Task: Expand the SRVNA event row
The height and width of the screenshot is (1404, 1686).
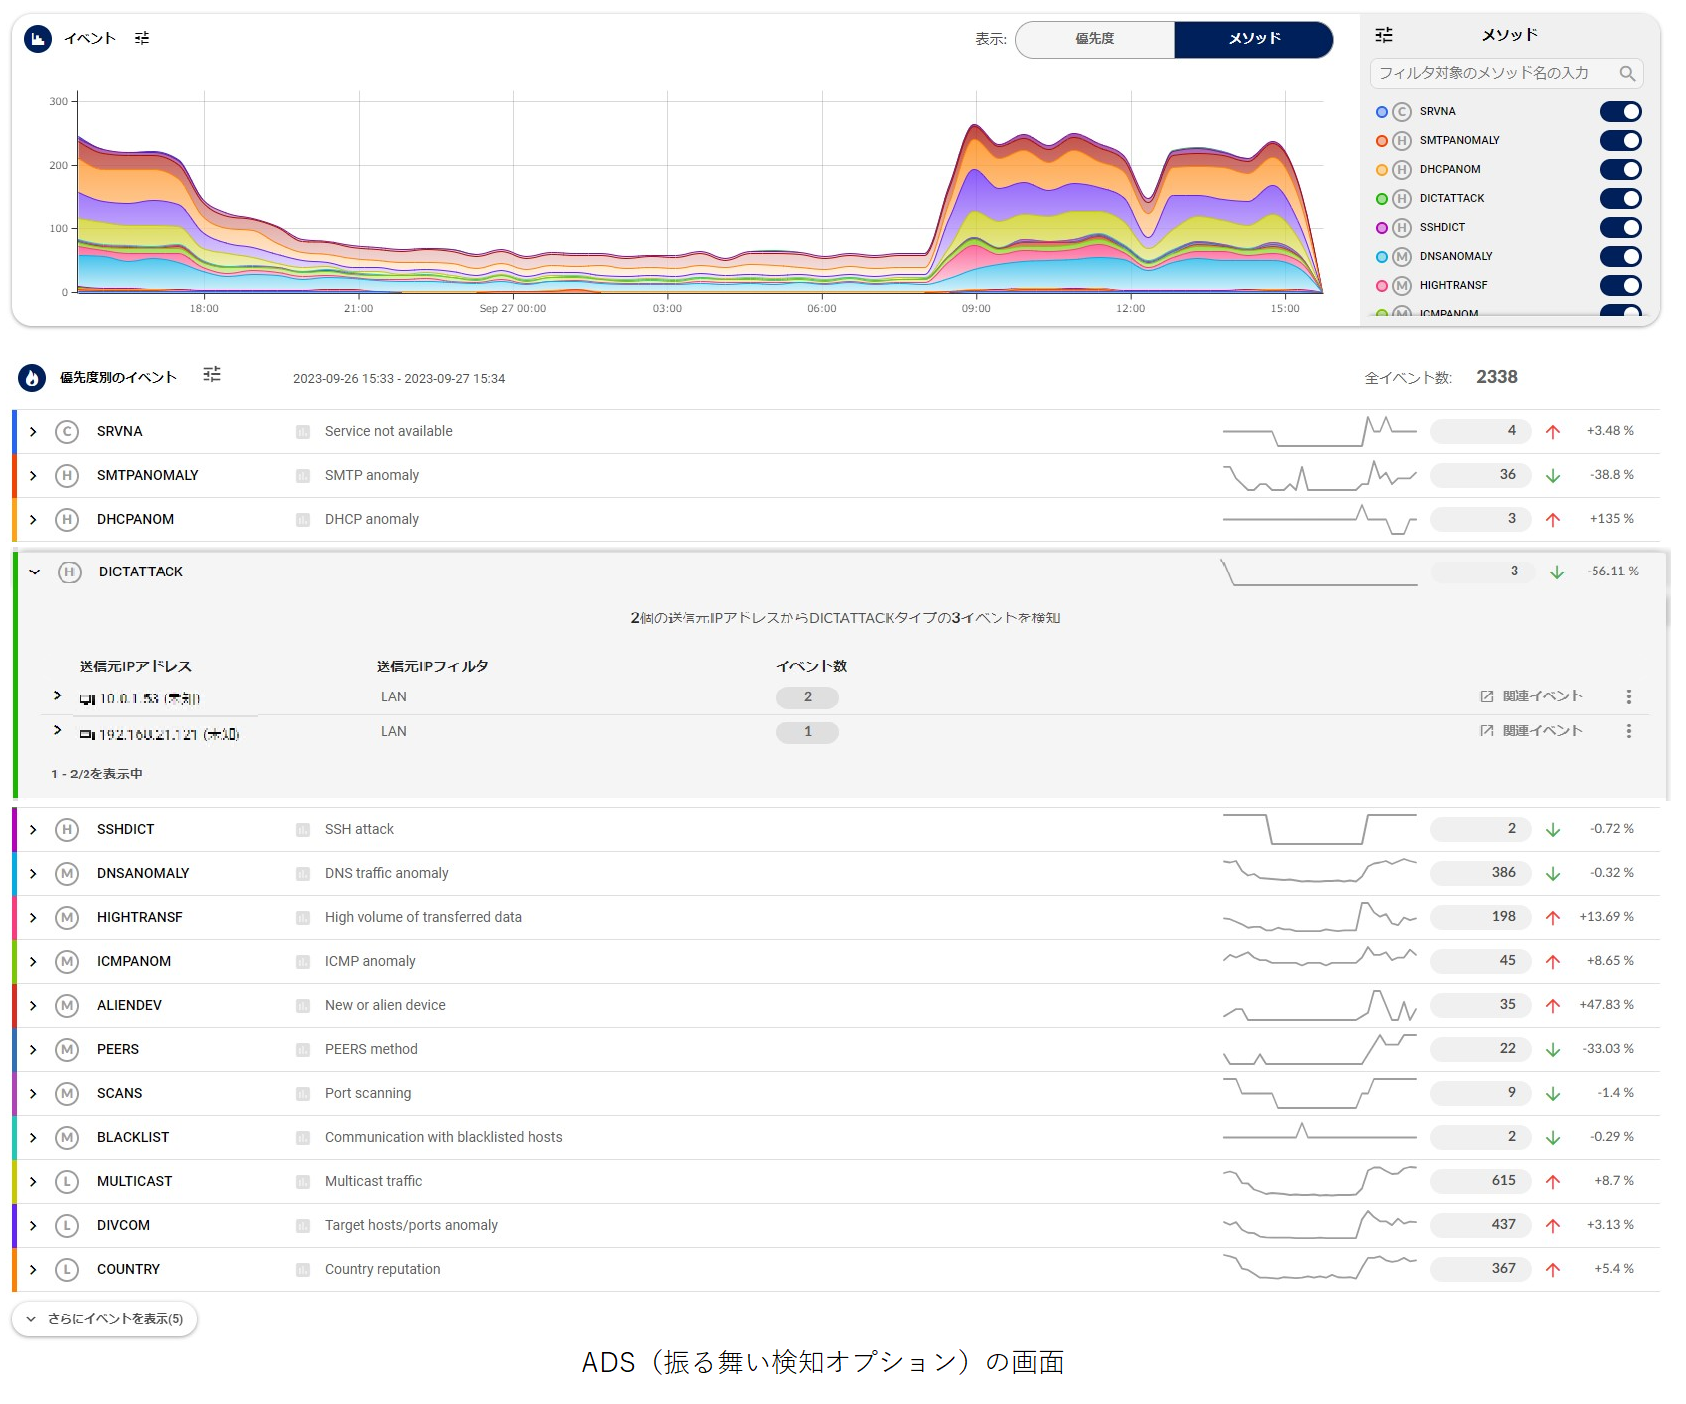Action: [33, 432]
